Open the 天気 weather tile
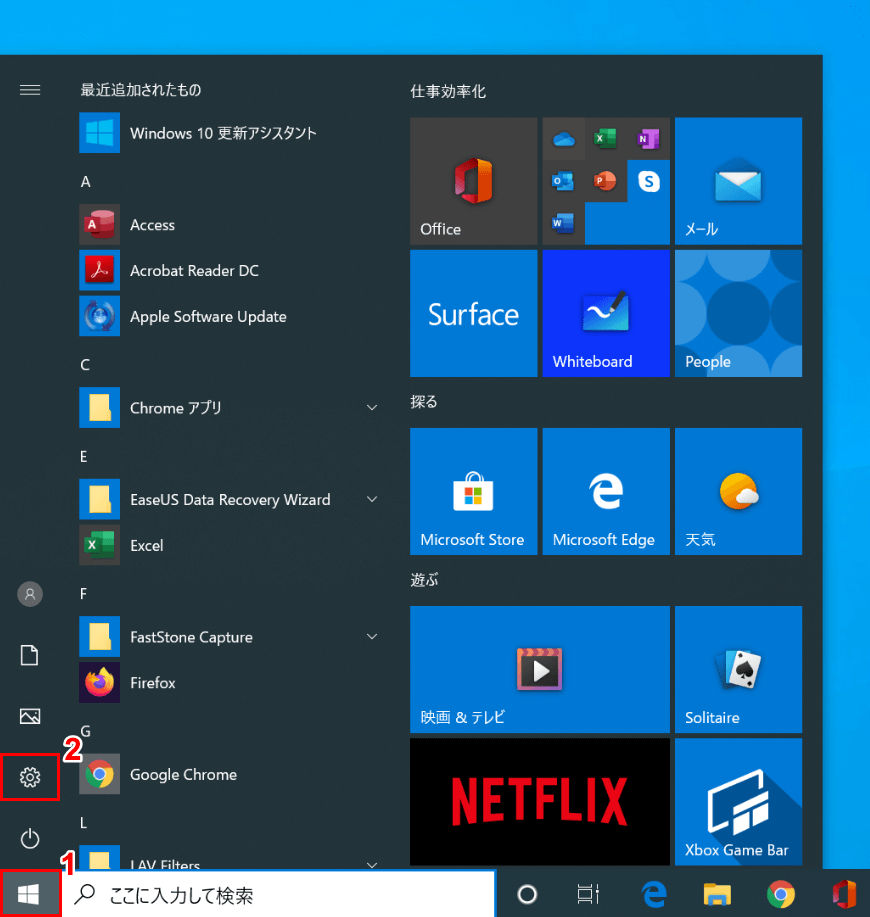The width and height of the screenshot is (870, 917). (x=738, y=491)
